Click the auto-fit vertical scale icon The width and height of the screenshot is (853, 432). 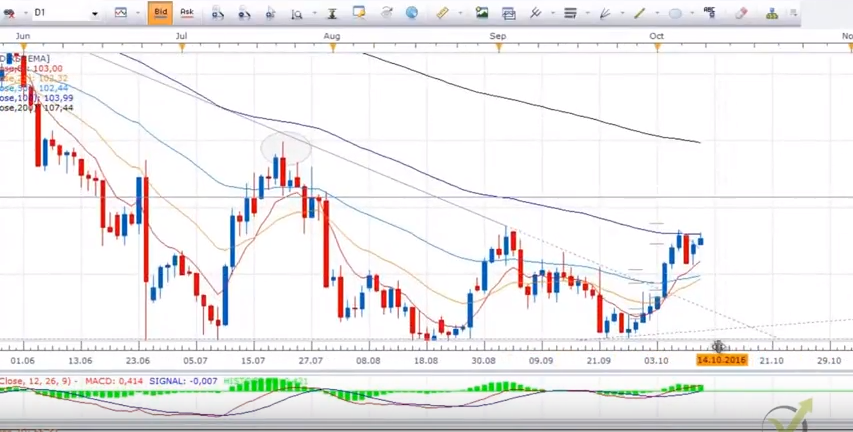332,13
